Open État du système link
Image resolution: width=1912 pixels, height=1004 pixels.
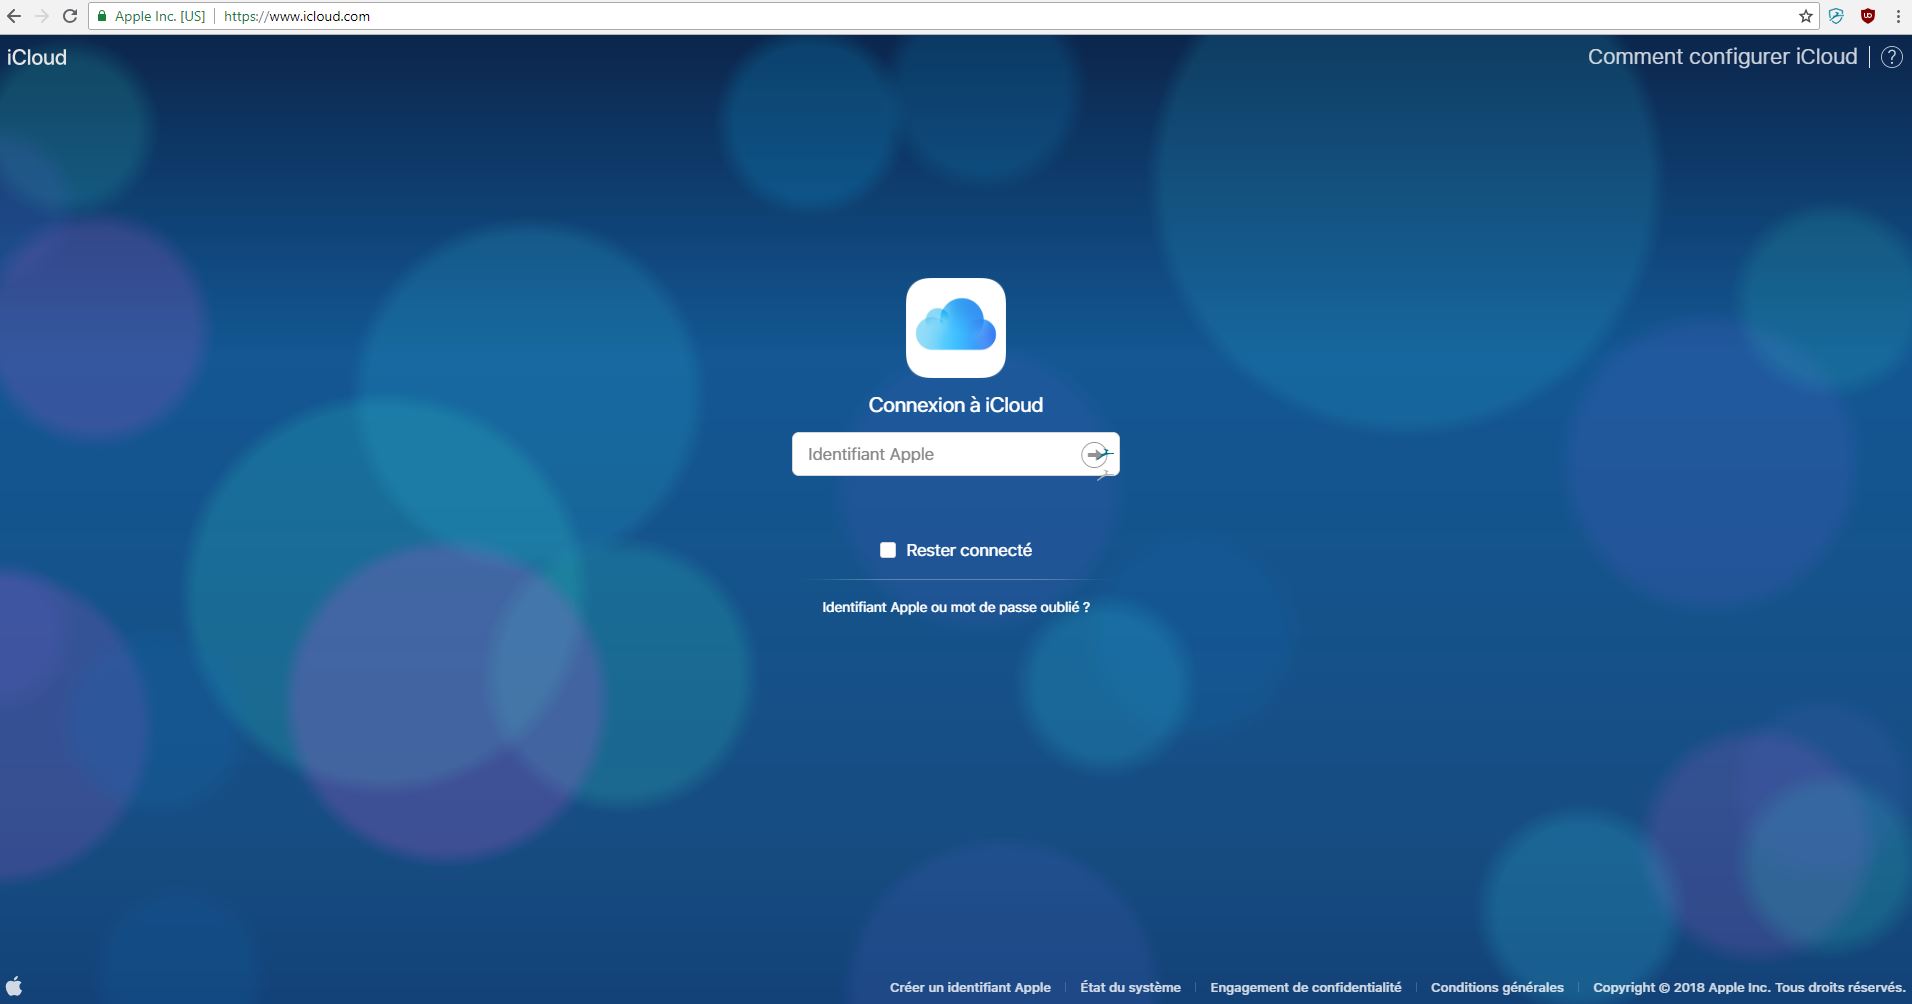(x=1130, y=987)
